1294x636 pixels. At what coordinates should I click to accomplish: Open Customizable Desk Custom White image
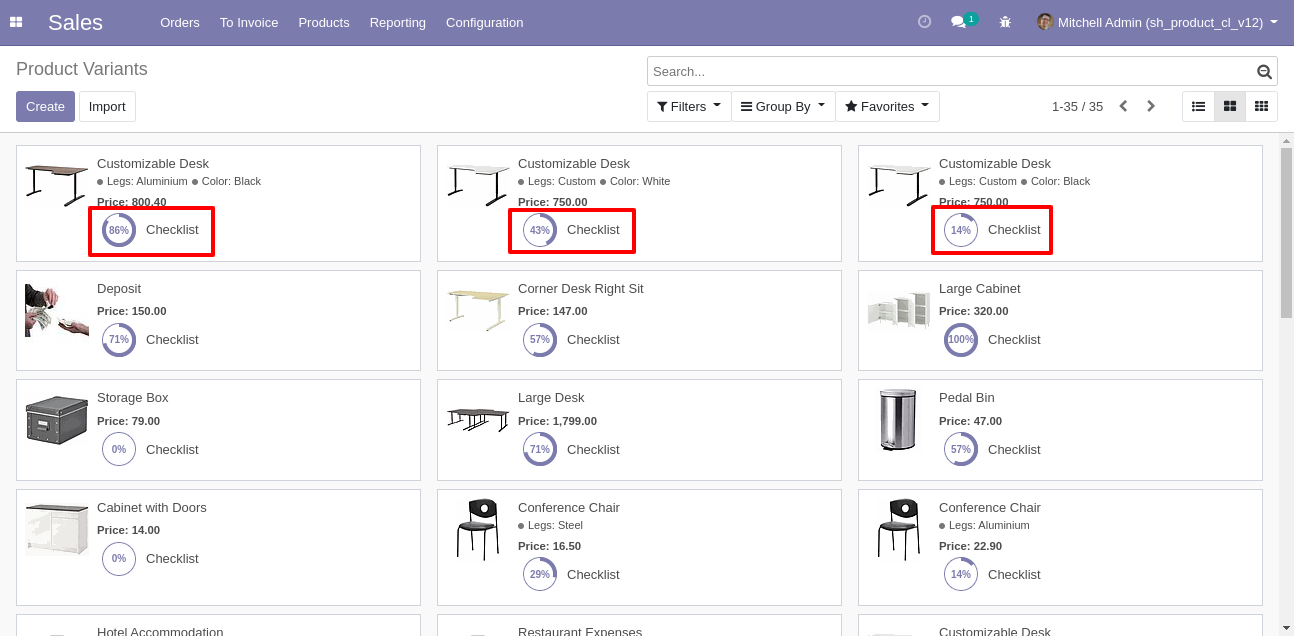coord(478,186)
